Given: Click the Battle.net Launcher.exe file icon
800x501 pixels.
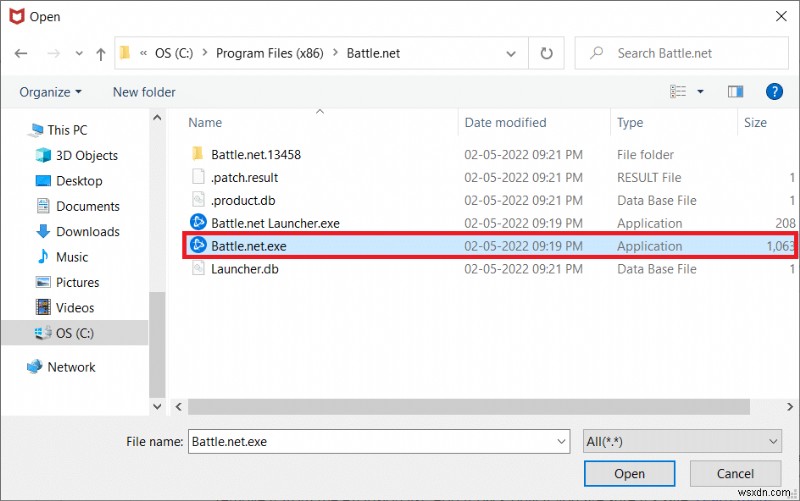Looking at the screenshot, I should 197,223.
